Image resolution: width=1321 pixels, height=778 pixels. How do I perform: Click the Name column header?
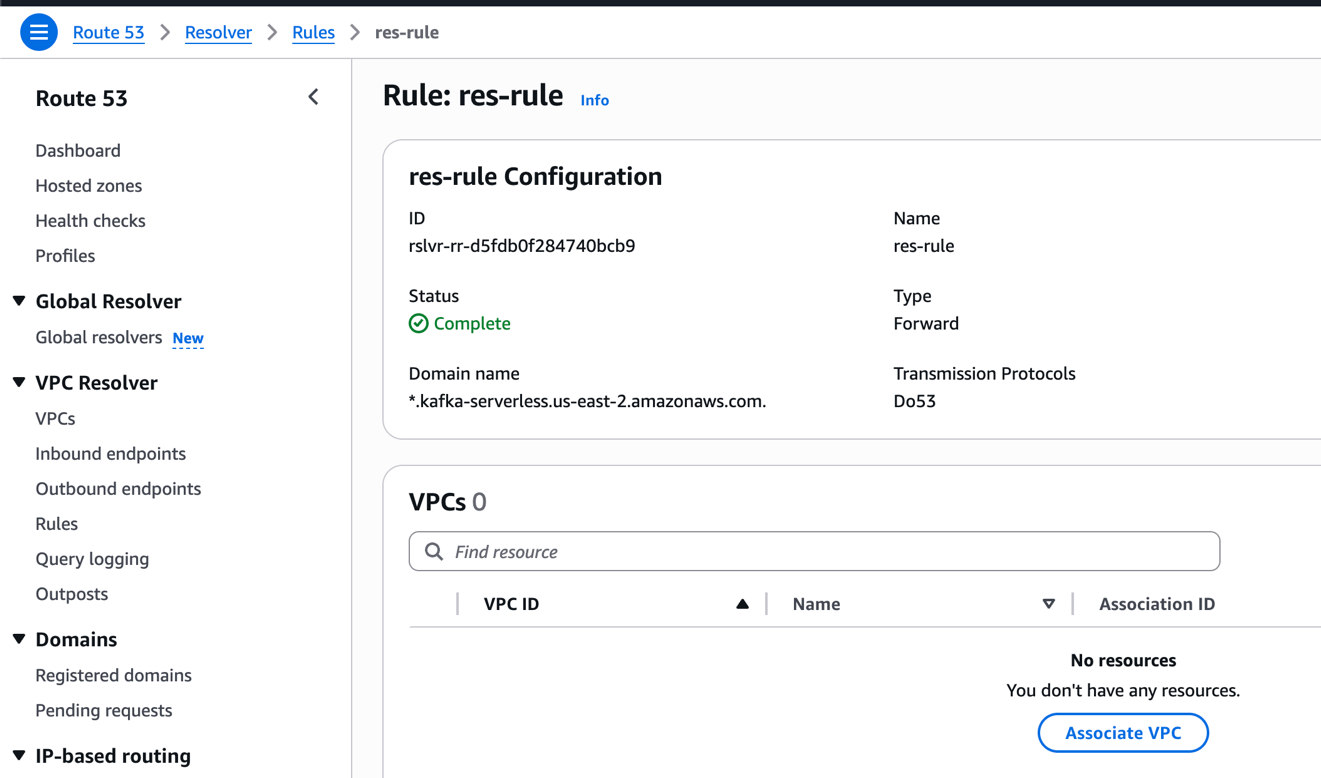point(816,604)
